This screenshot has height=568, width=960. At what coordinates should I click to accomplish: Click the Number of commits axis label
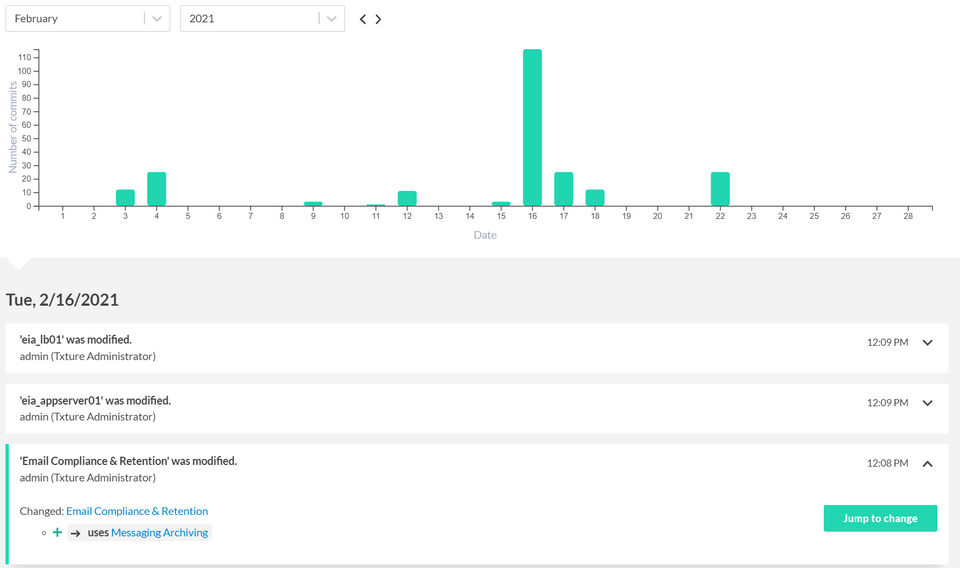[12, 127]
